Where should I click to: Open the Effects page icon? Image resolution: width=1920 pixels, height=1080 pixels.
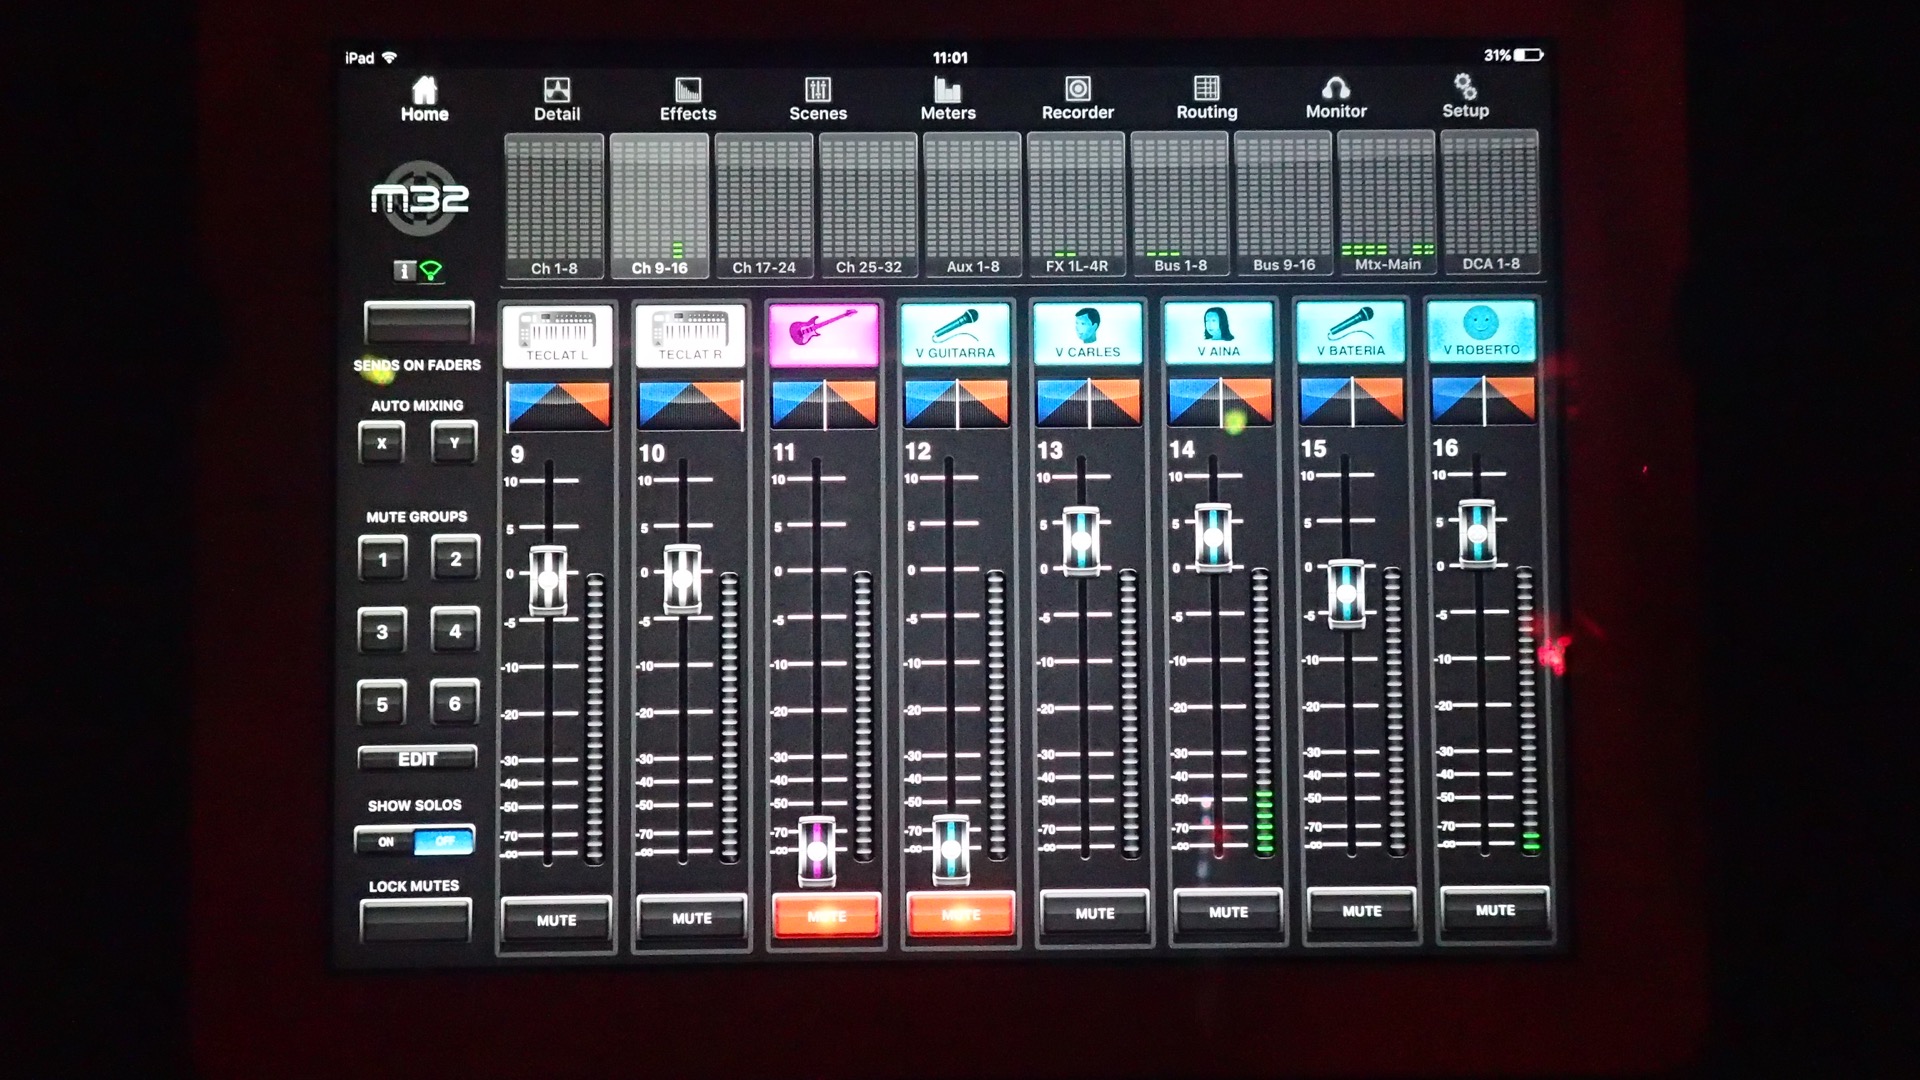click(x=687, y=90)
